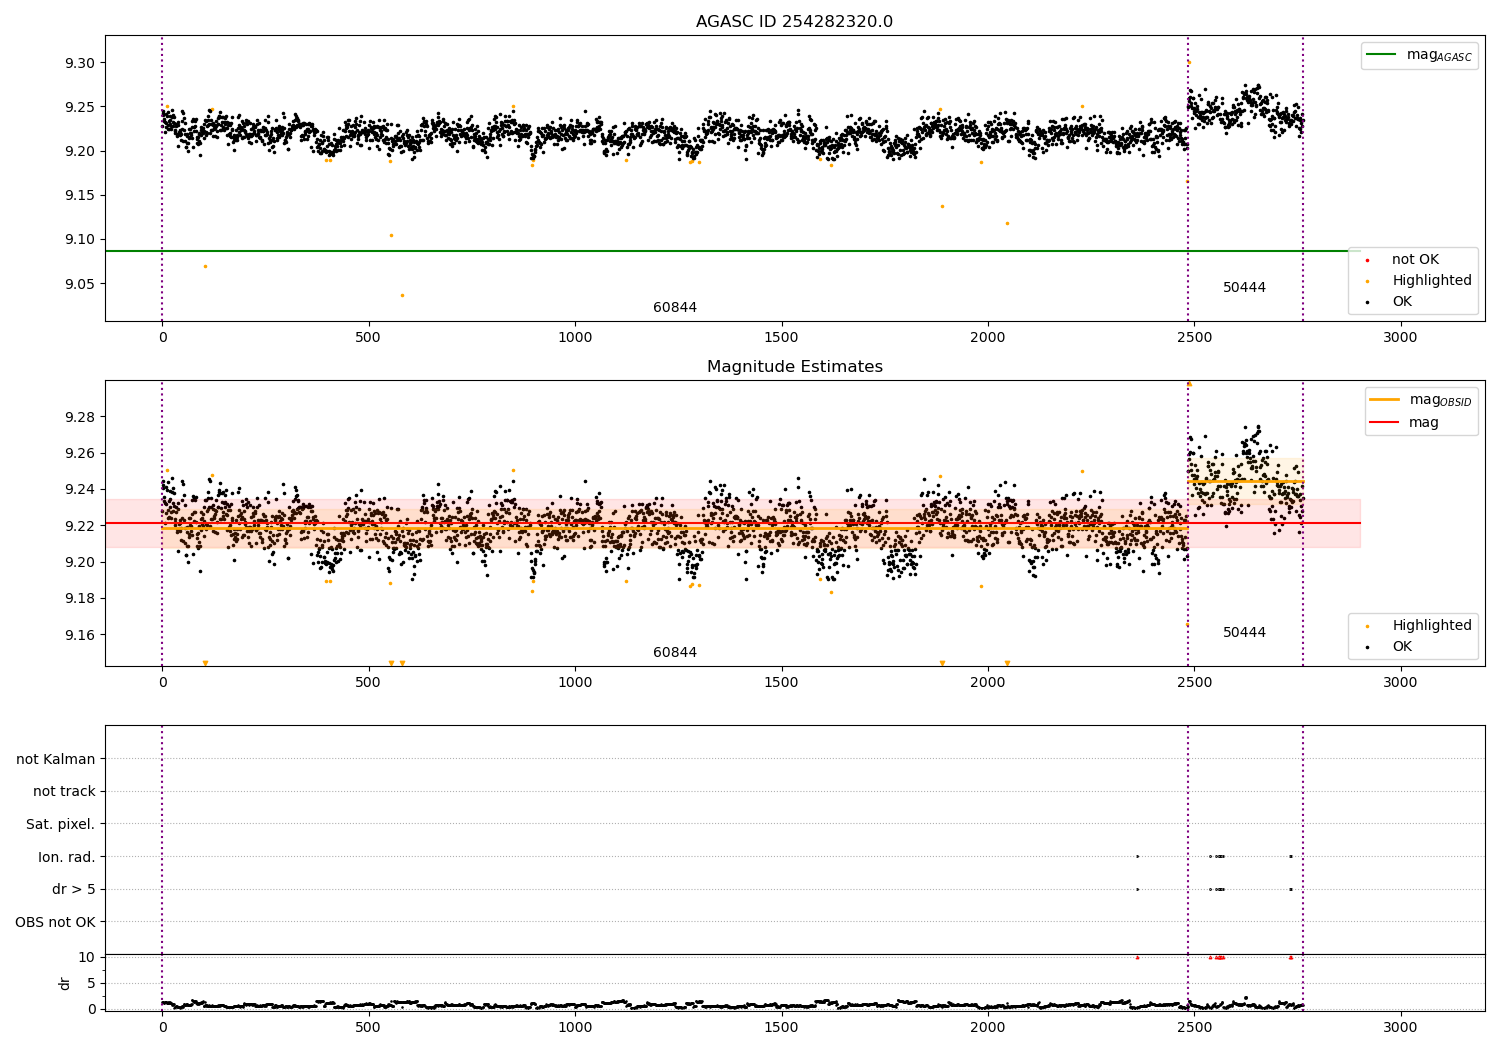Click the 'Ion. rad.' row label
The width and height of the screenshot is (1500, 1050).
click(67, 857)
